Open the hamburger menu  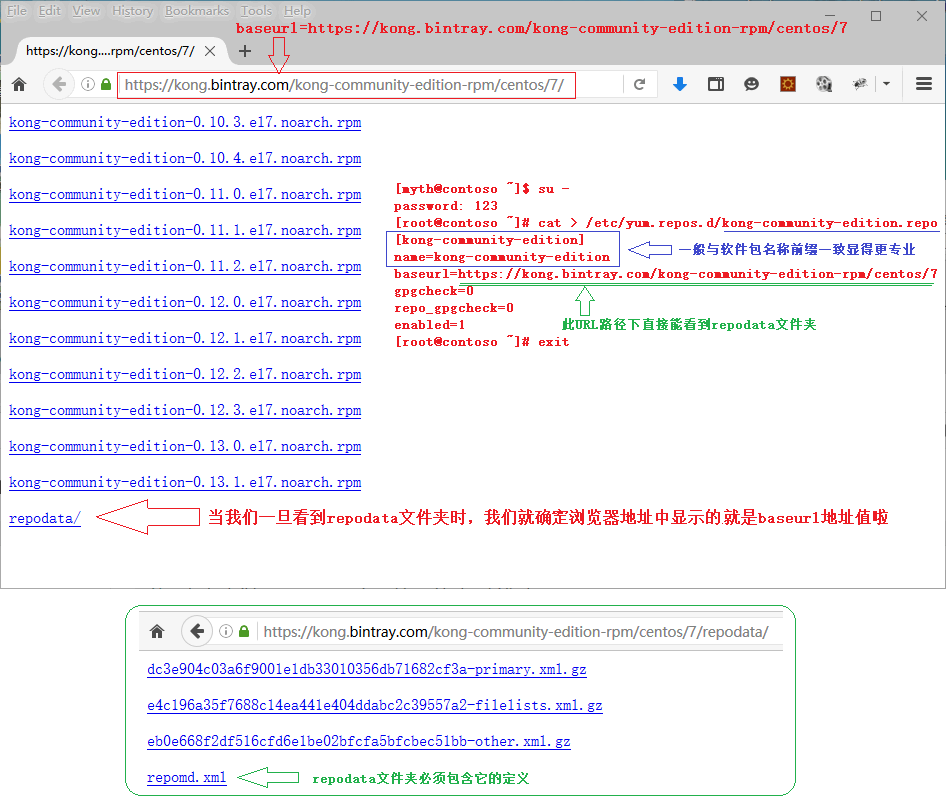click(924, 84)
